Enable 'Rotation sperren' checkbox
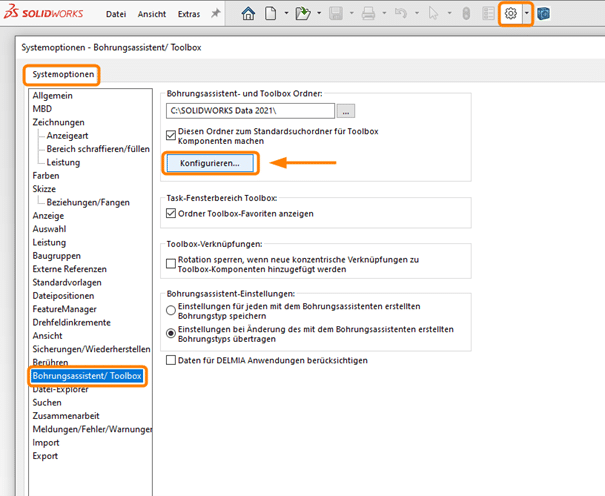605x496 pixels. pos(171,264)
